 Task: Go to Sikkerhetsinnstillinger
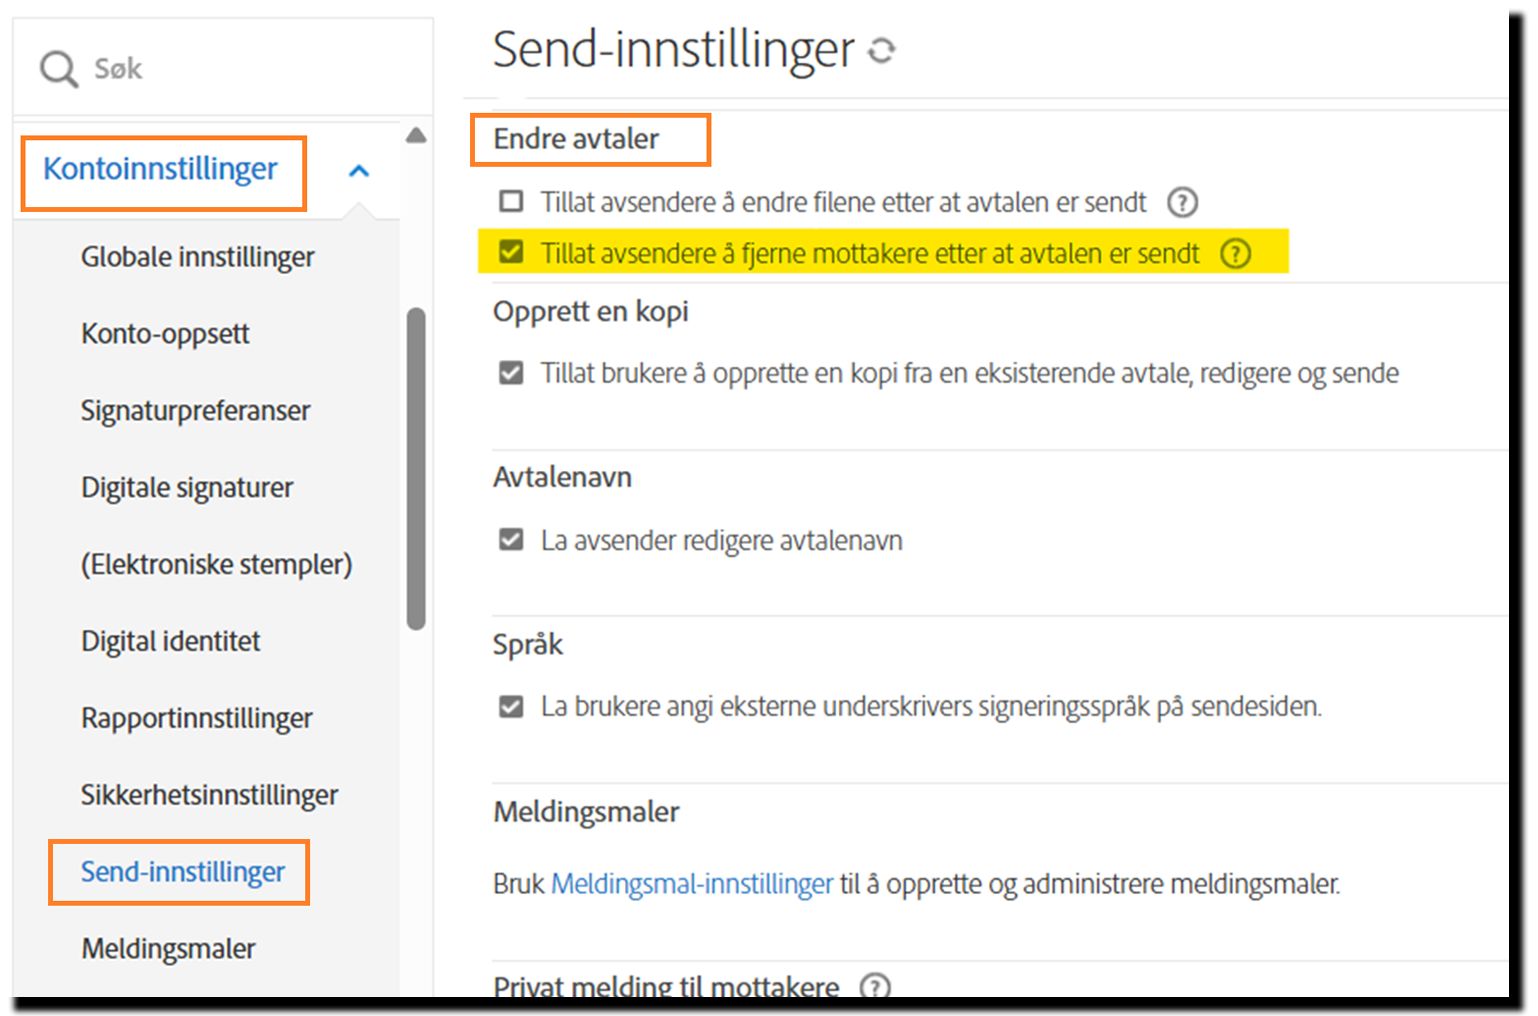(209, 795)
